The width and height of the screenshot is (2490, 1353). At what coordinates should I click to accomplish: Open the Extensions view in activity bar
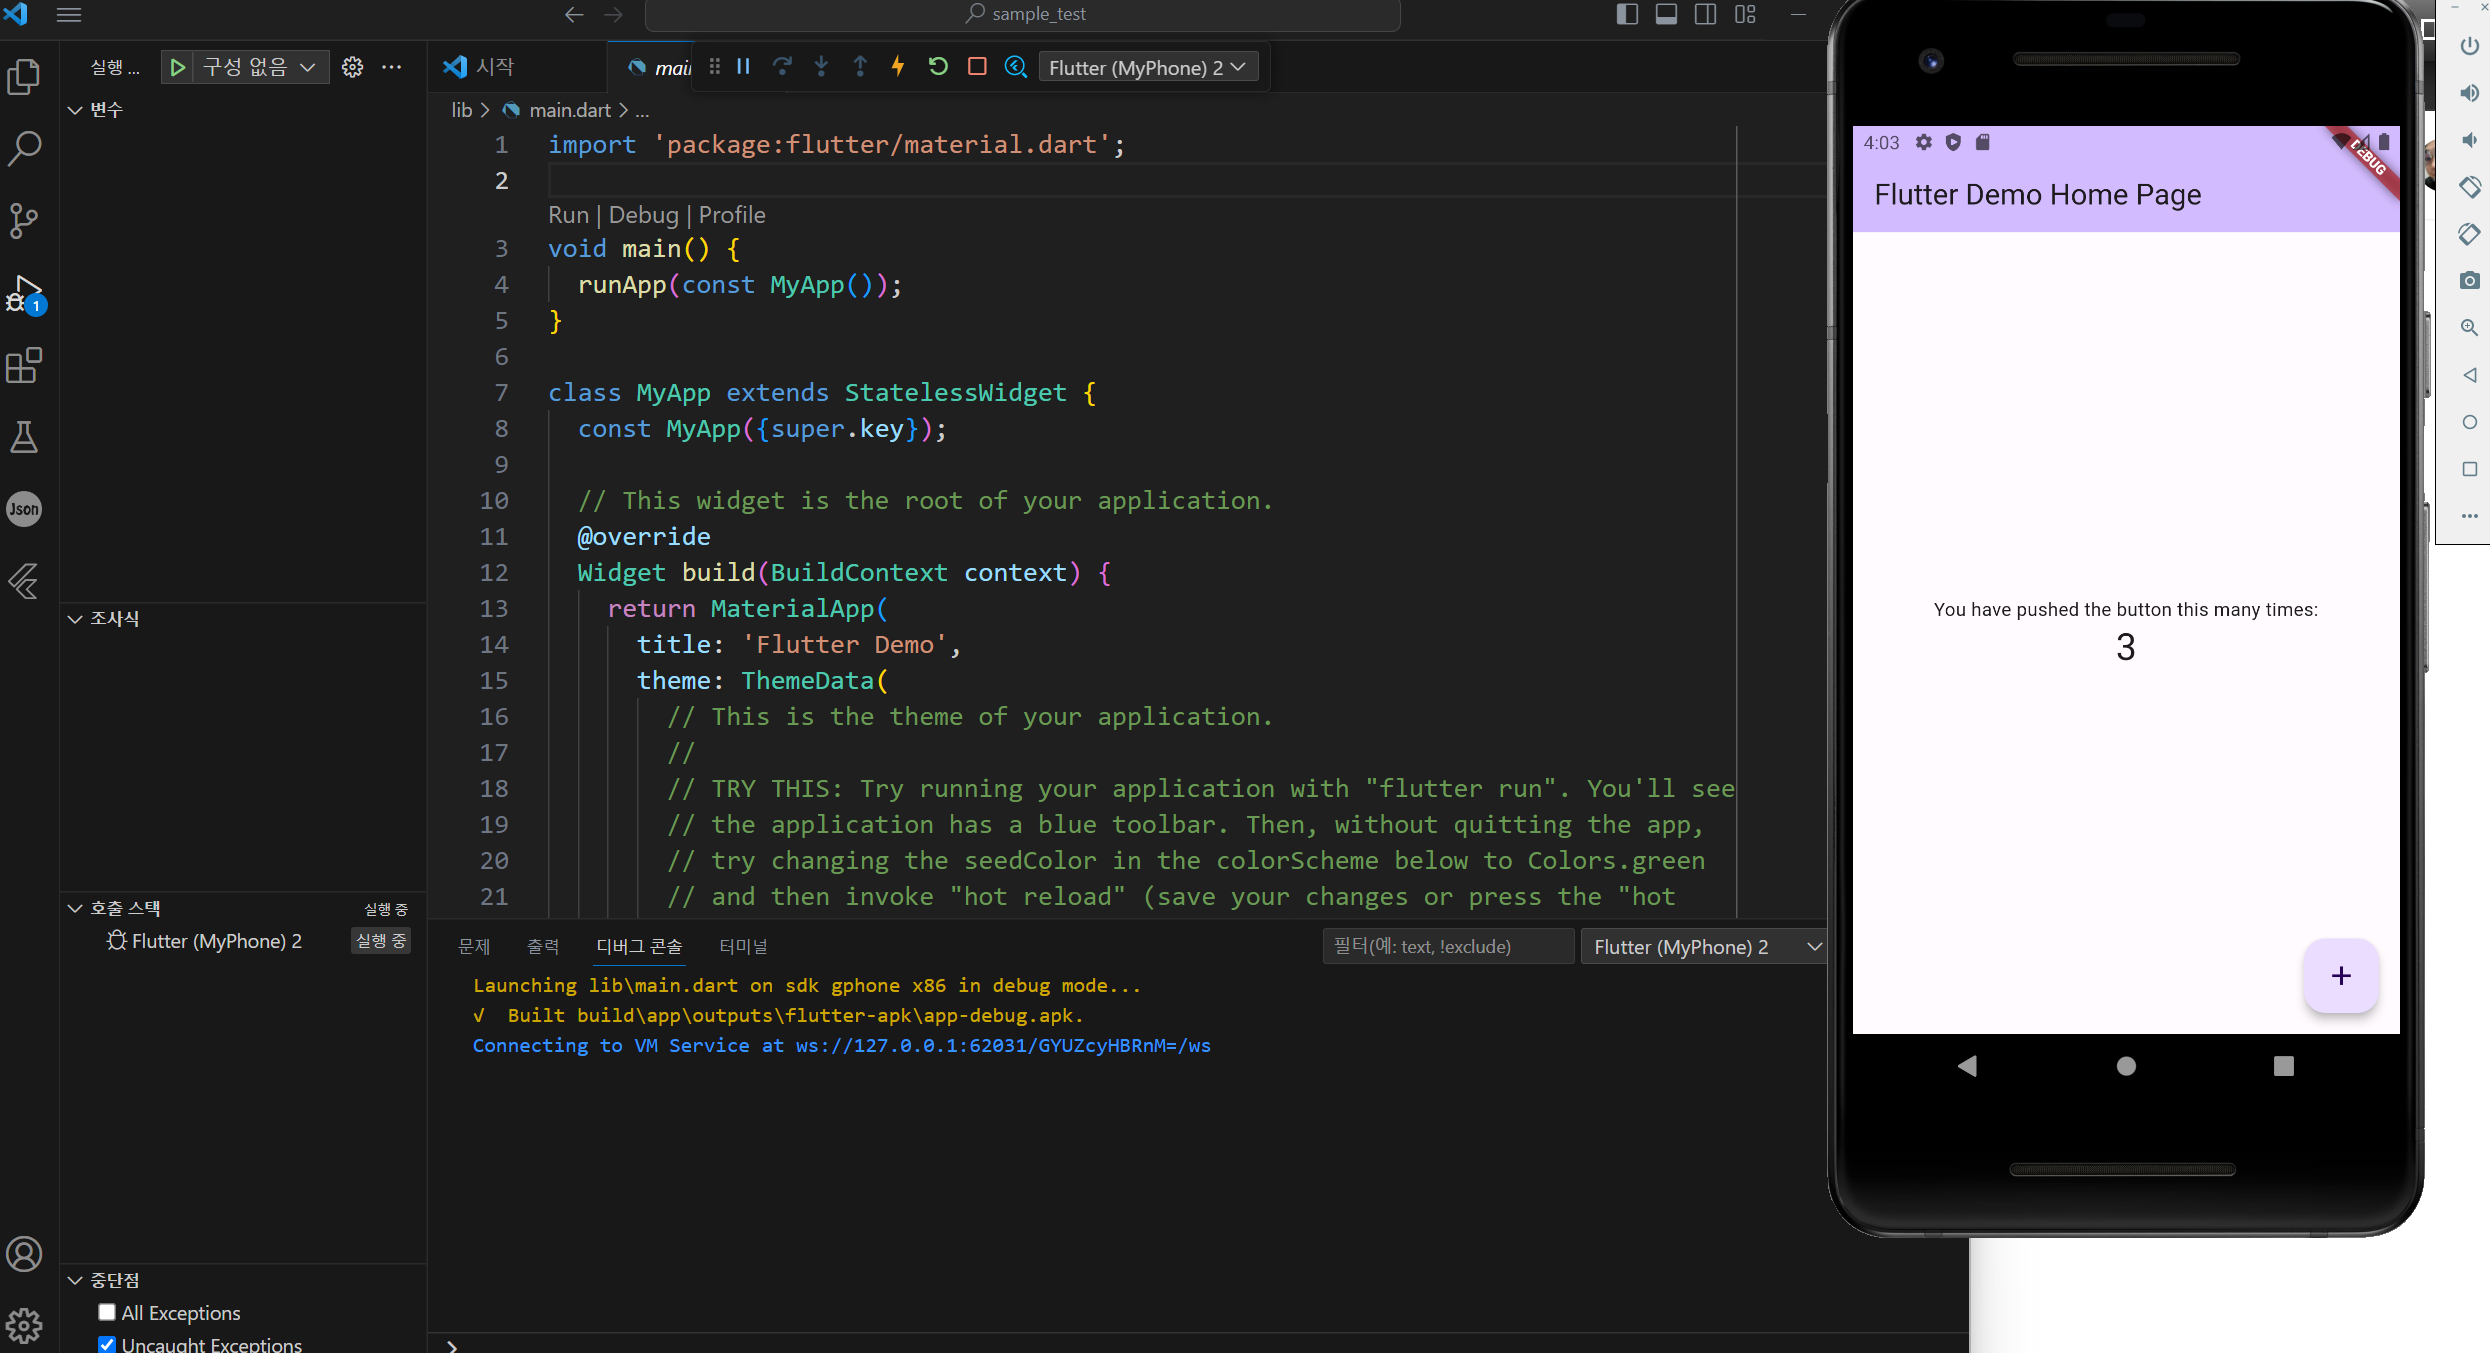pyautogui.click(x=24, y=365)
